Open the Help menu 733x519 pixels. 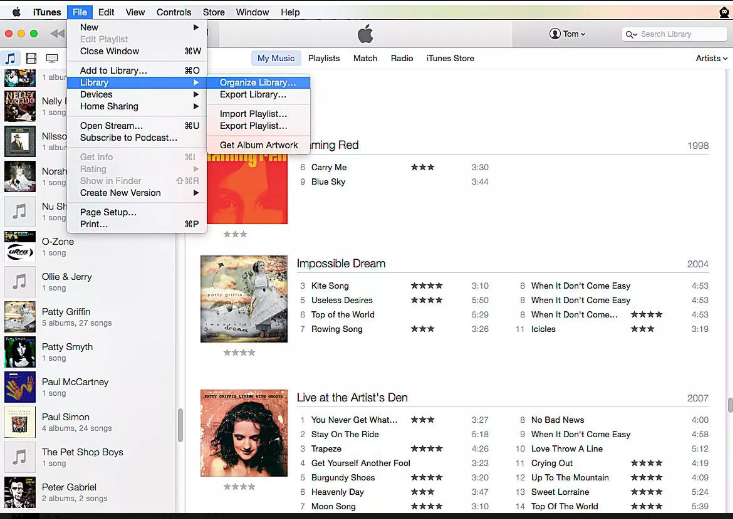click(290, 12)
